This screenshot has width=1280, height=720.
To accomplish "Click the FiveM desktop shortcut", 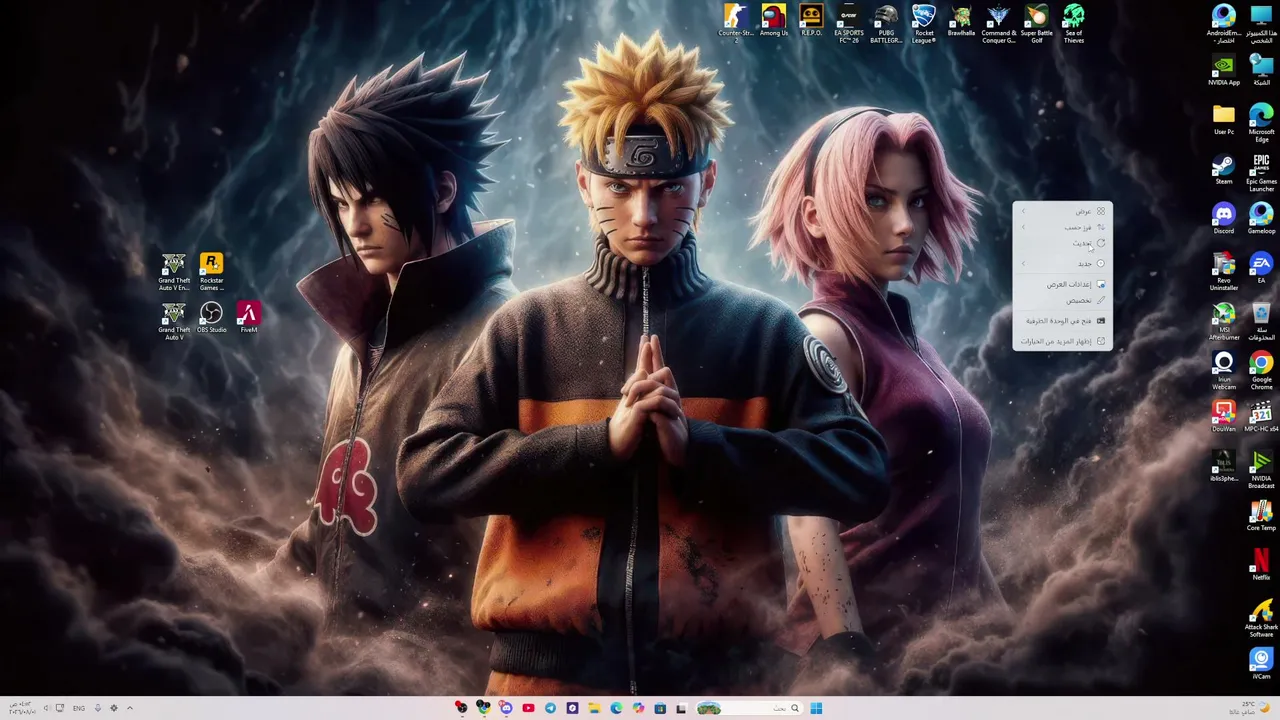I will 248,318.
